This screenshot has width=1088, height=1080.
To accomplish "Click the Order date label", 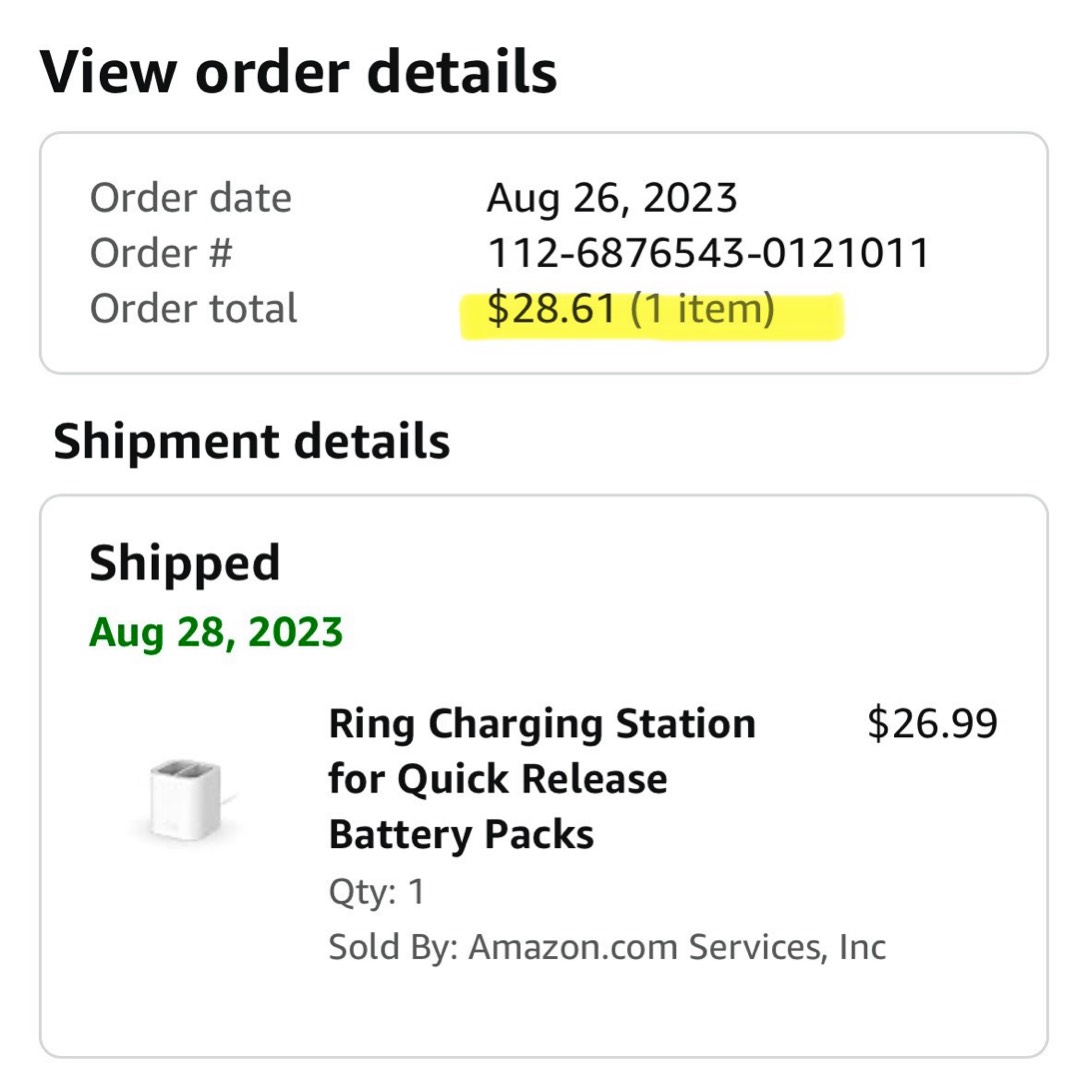I will click(x=191, y=198).
